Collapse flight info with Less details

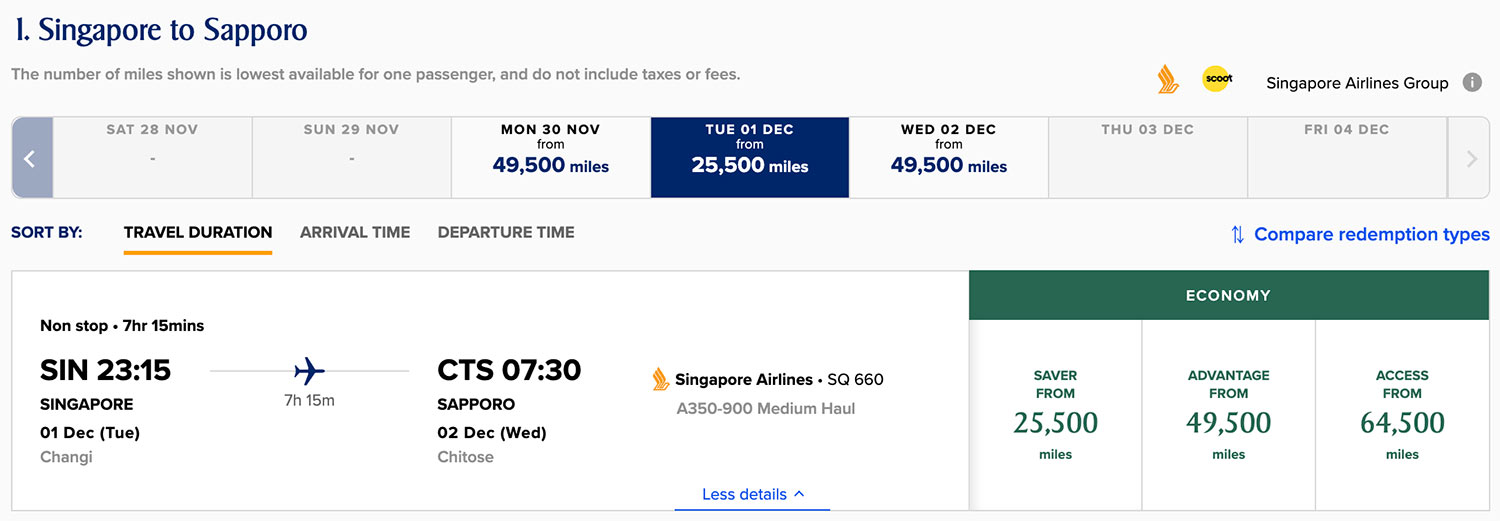coord(752,494)
